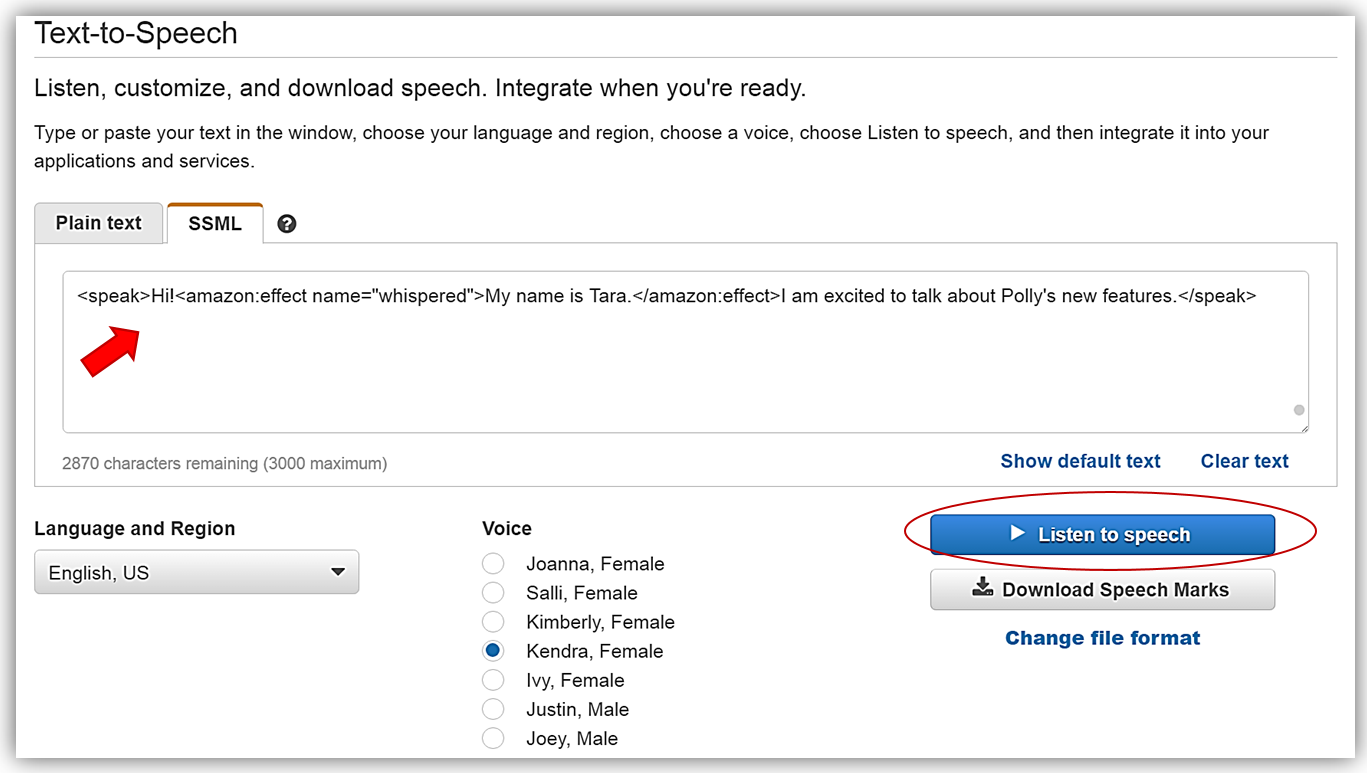Screen dimensions: 1367x773
Task: Click the SSML help question mark icon
Action: (x=287, y=224)
